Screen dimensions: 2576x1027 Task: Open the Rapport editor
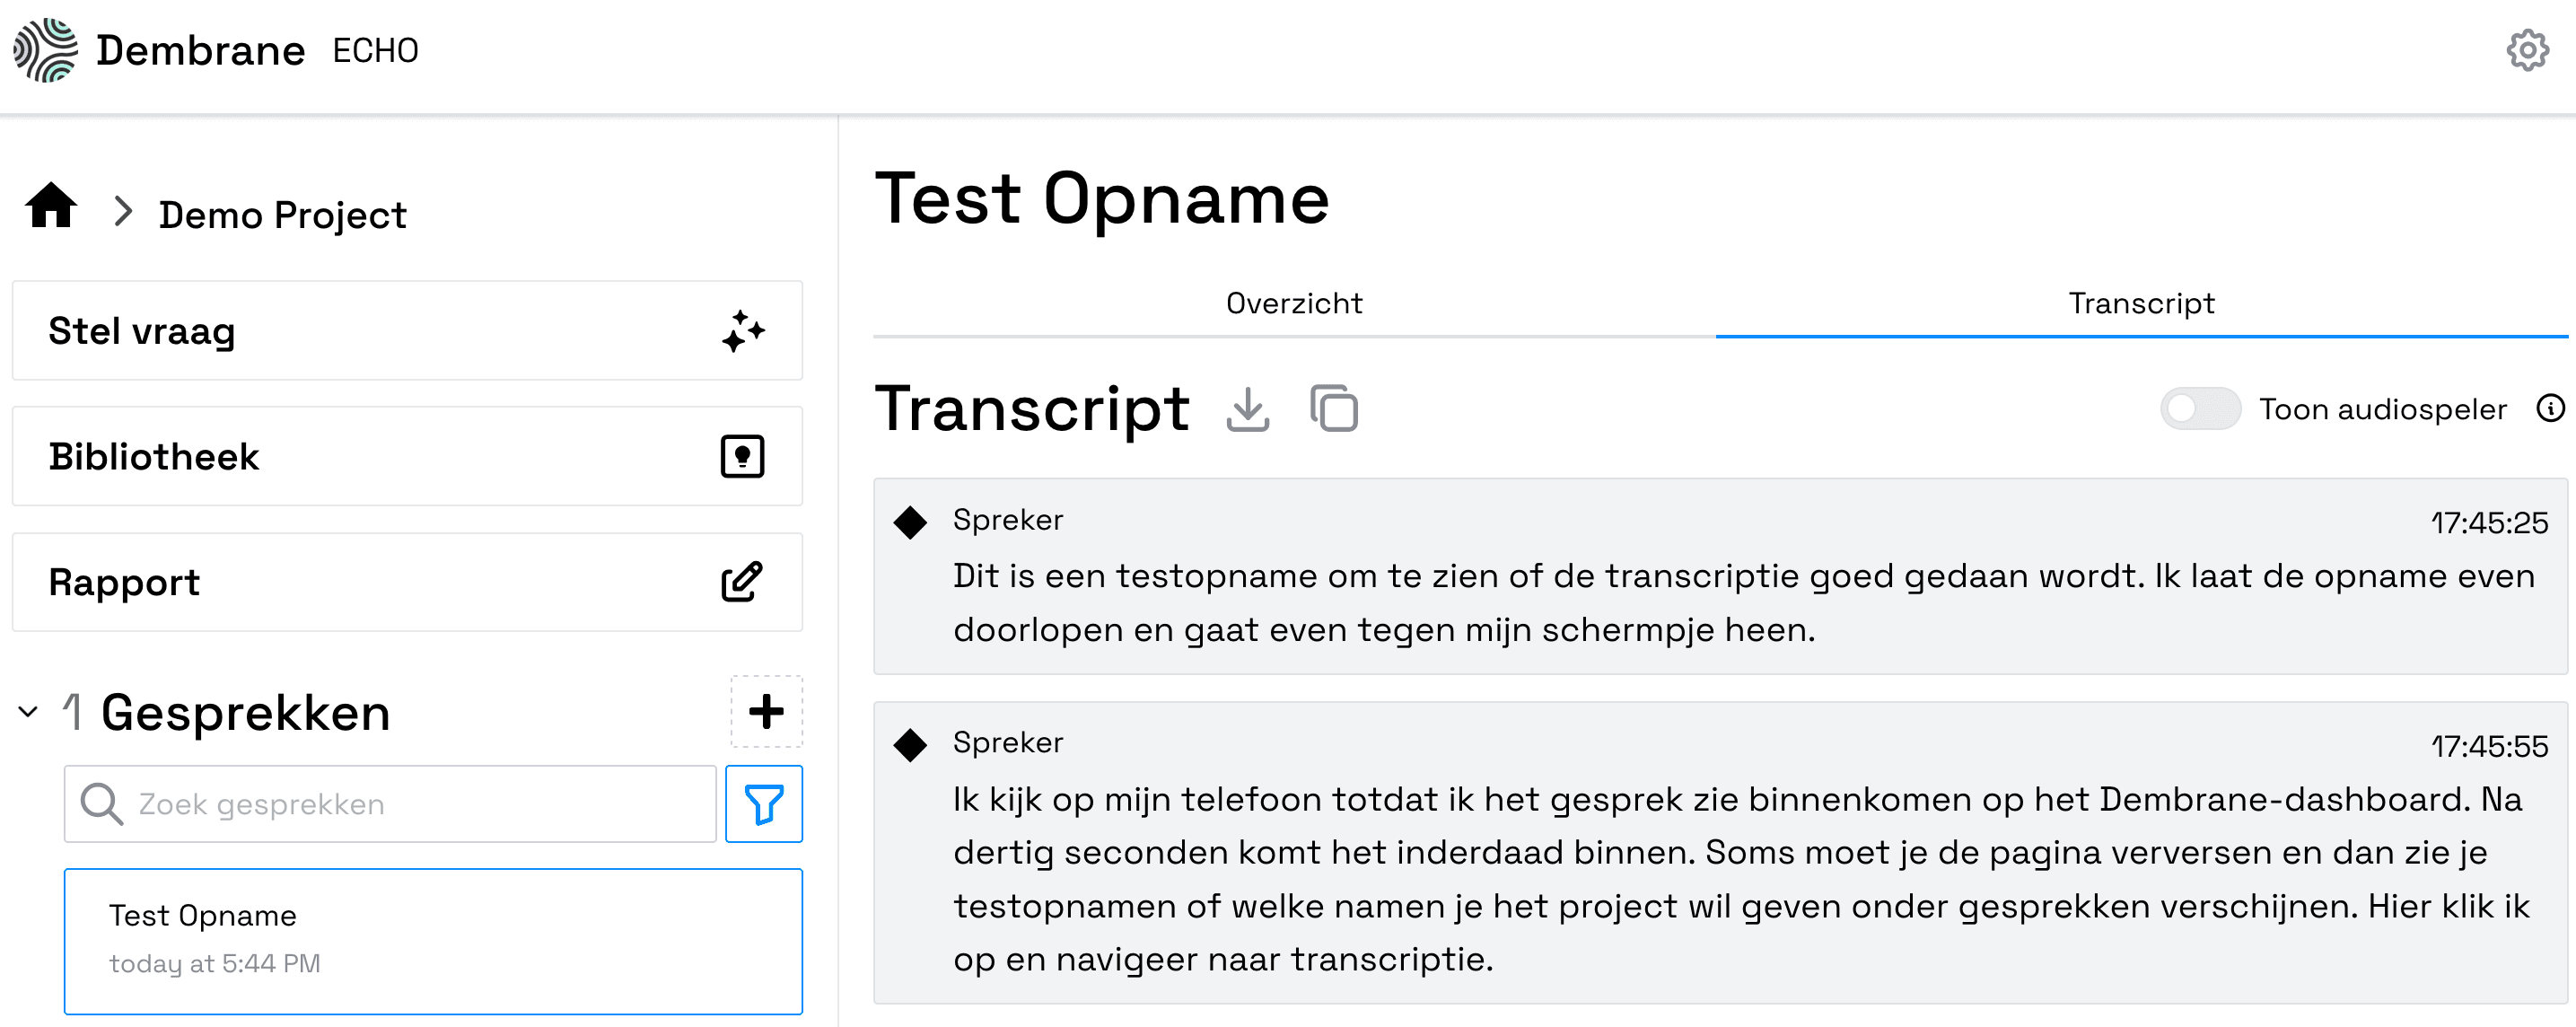[x=407, y=582]
